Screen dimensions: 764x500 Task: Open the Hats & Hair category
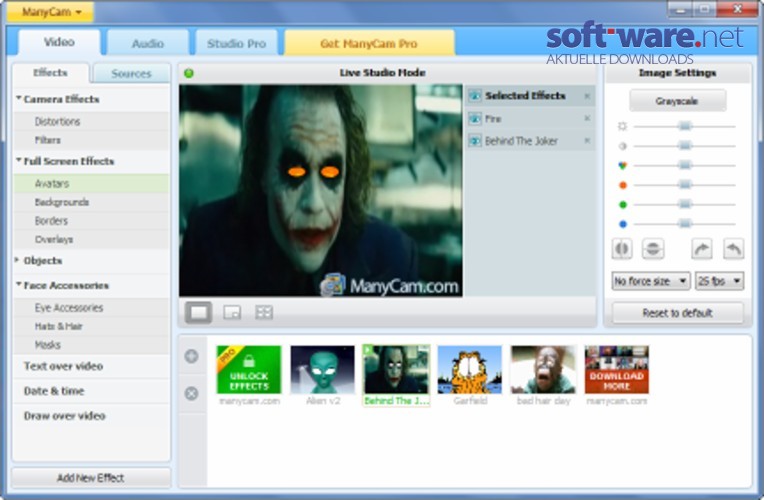(x=91, y=326)
